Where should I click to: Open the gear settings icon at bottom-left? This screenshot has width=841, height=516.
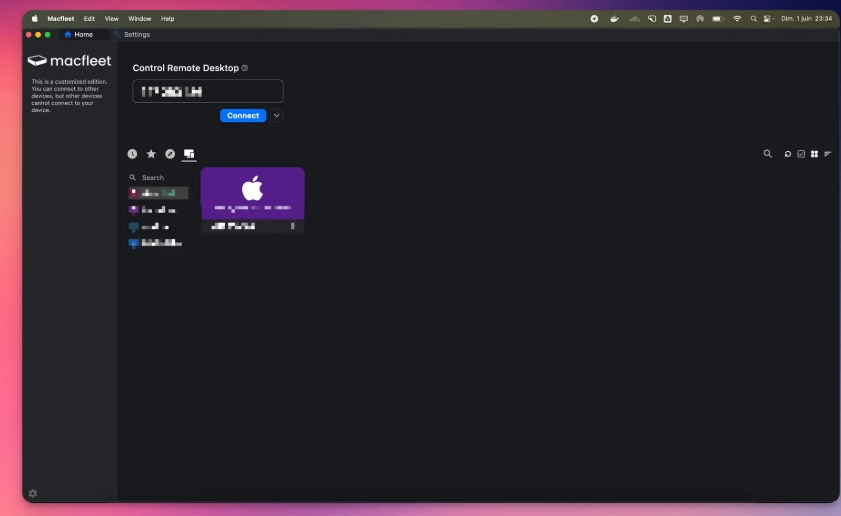pyautogui.click(x=33, y=493)
